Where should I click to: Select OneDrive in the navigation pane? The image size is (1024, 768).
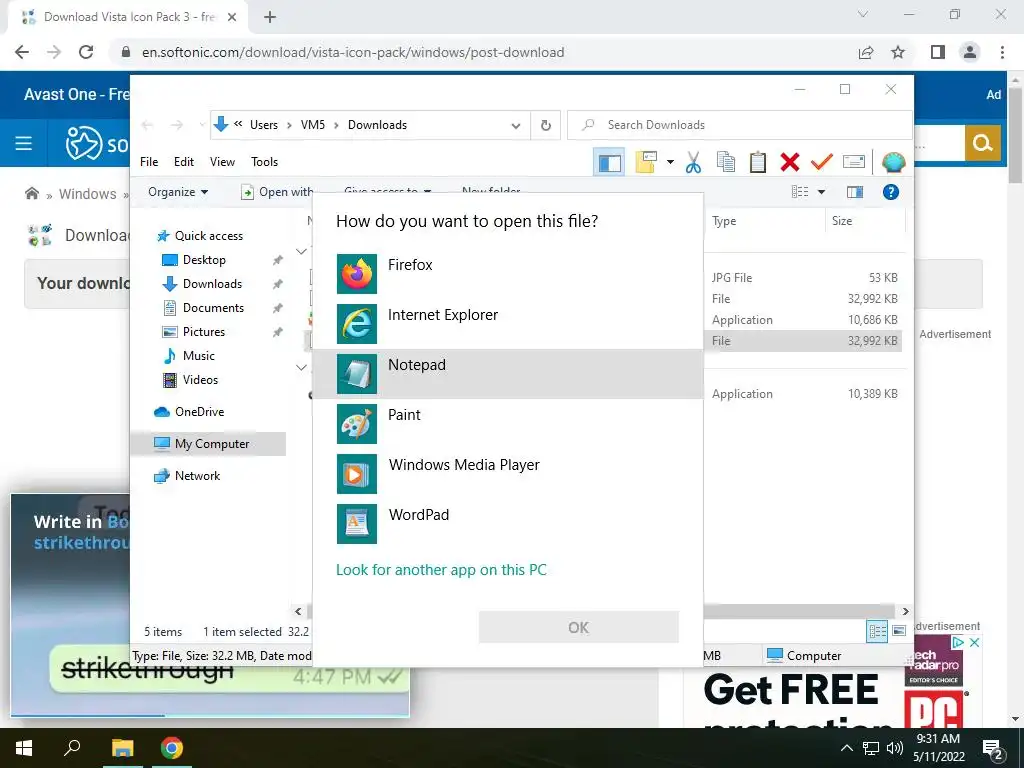click(199, 412)
